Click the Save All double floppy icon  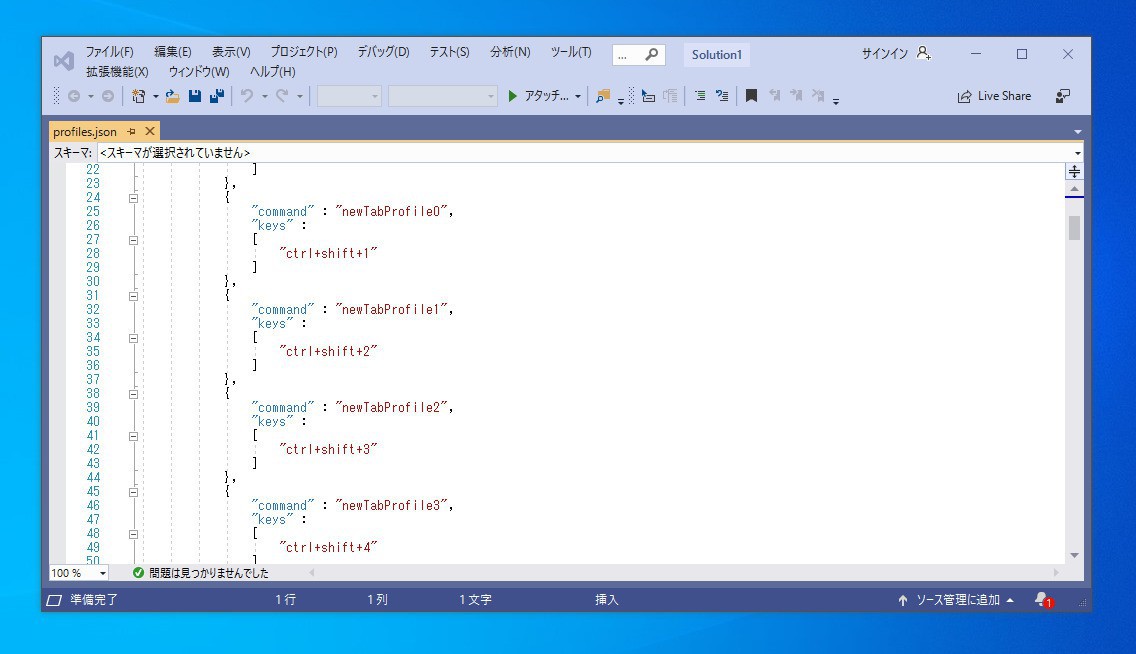pos(217,96)
